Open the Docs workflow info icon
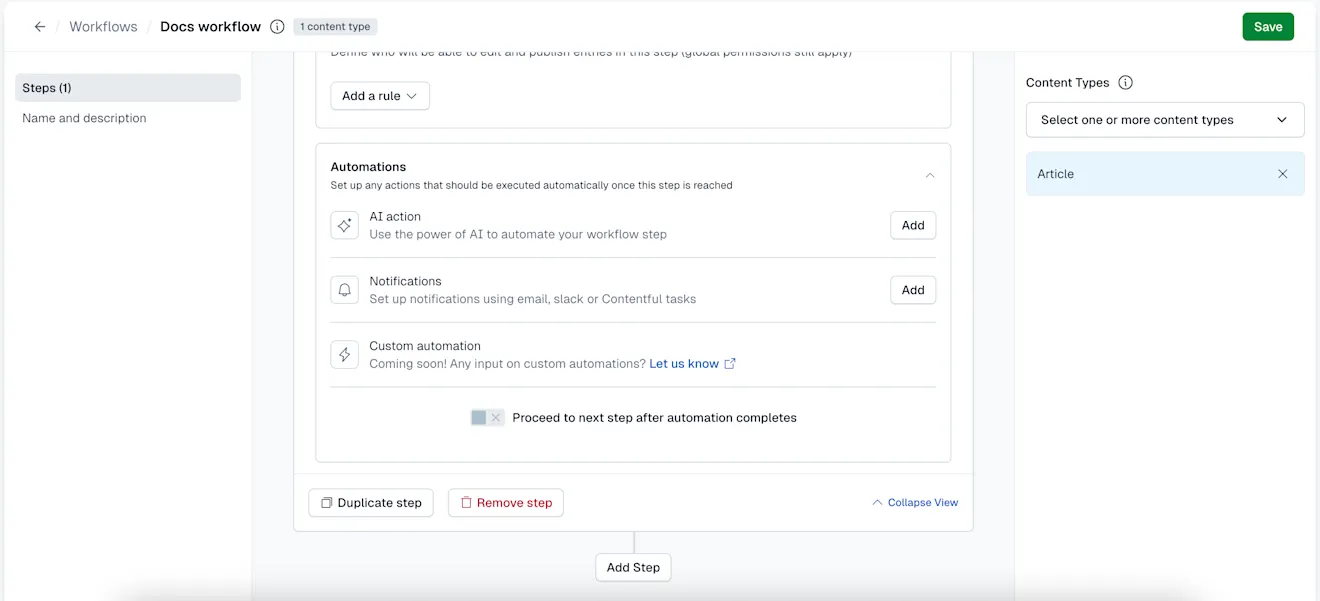The image size is (1320, 601). coord(277,27)
